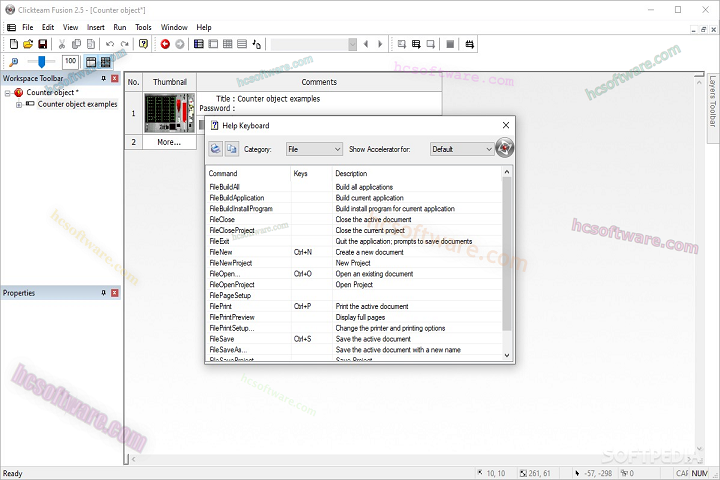Collapse the Counter object tree node
The width and height of the screenshot is (720, 480).
[7, 93]
